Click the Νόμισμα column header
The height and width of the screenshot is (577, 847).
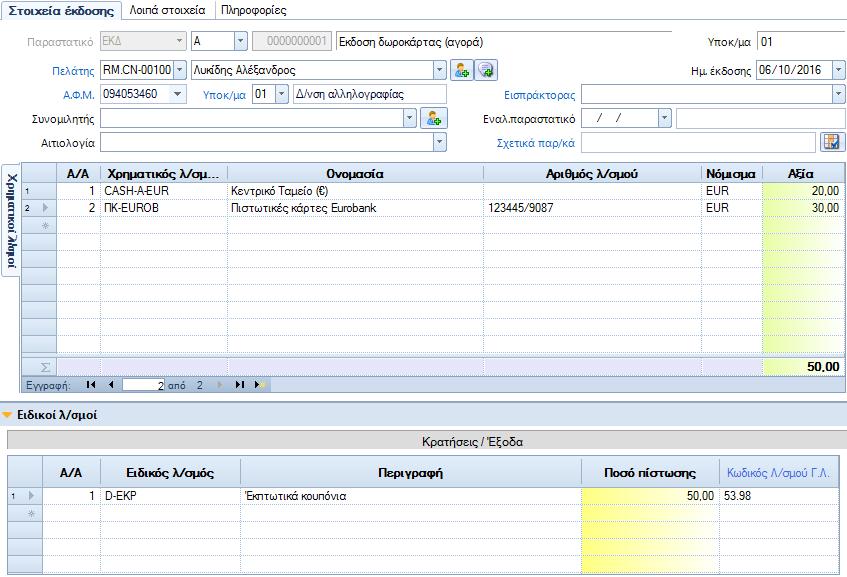pos(731,173)
